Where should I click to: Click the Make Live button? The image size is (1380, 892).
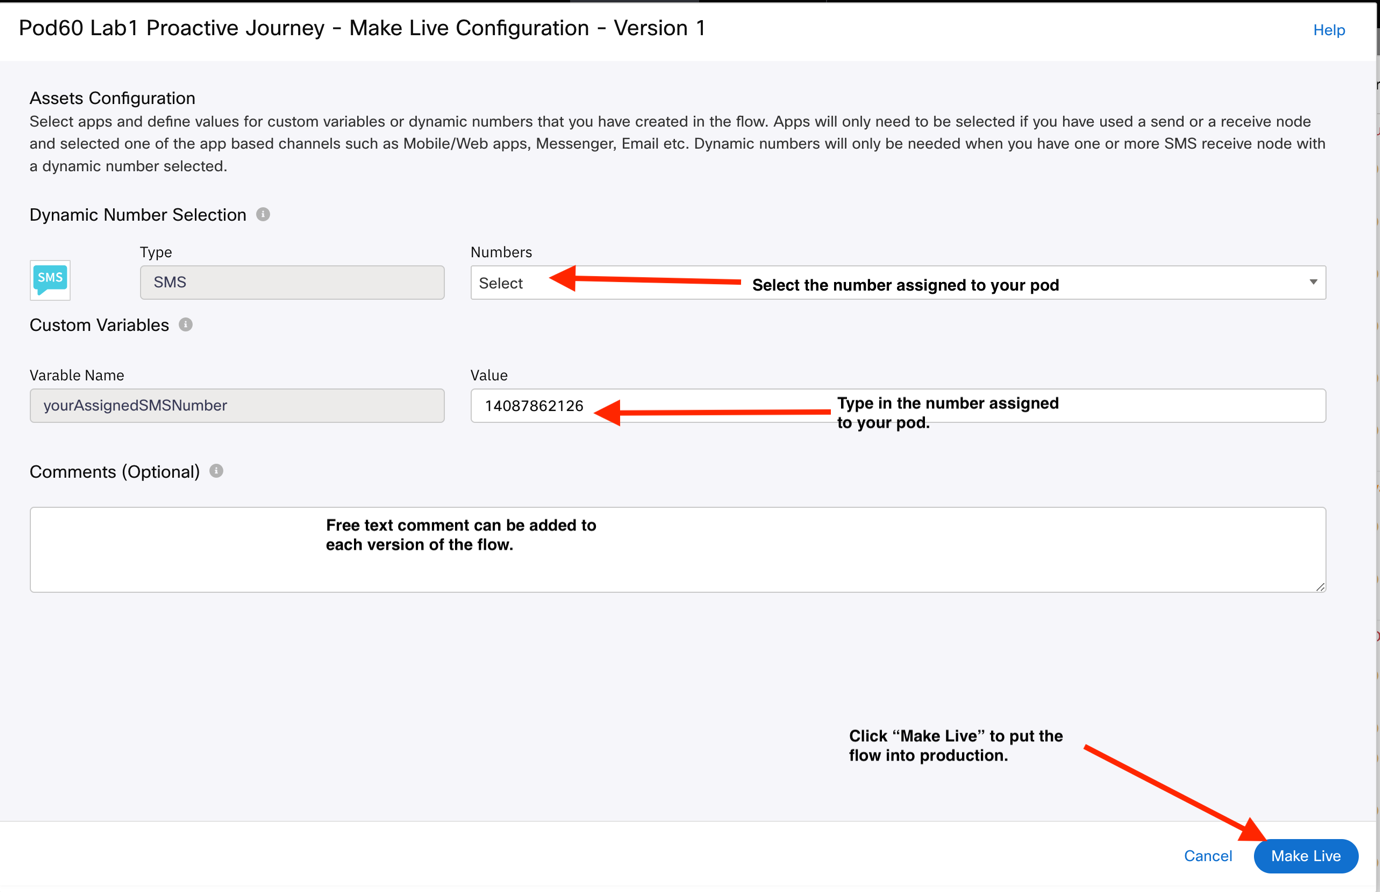(x=1306, y=856)
